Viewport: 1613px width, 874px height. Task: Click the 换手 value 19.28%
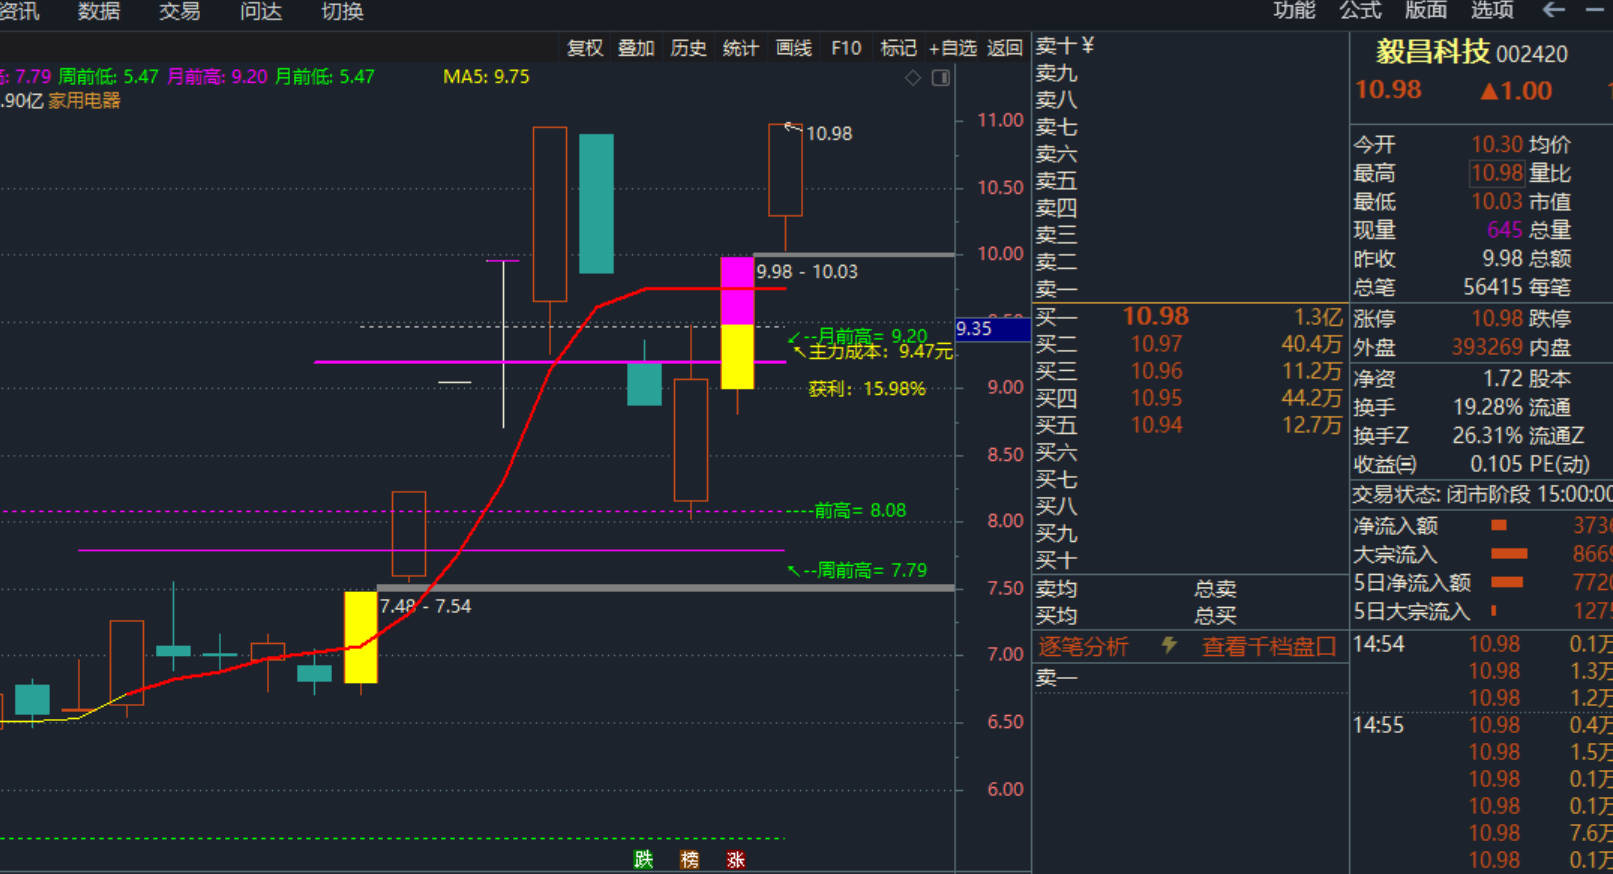tap(1488, 408)
